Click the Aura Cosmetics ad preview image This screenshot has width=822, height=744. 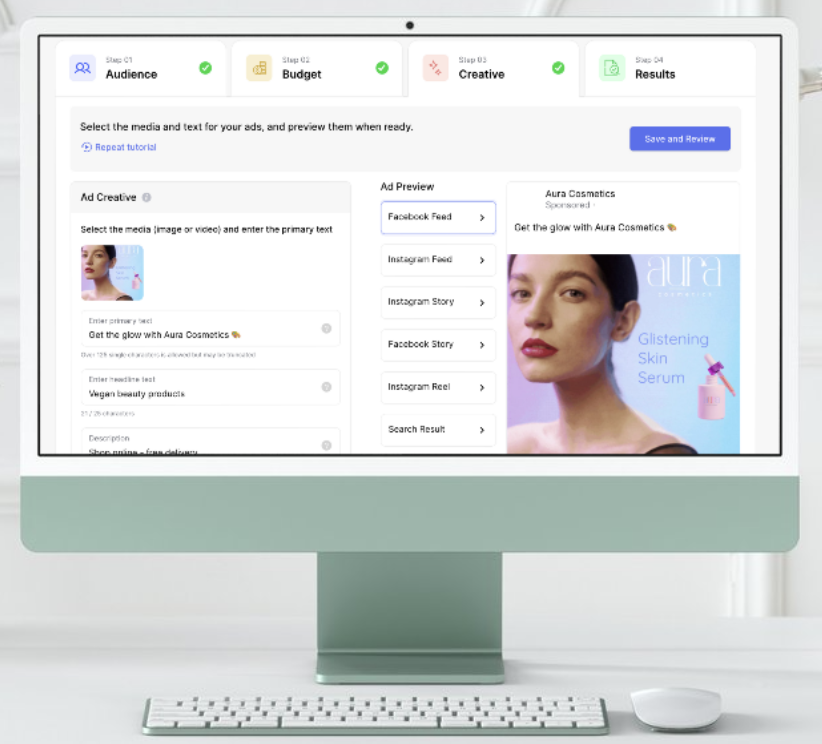623,354
